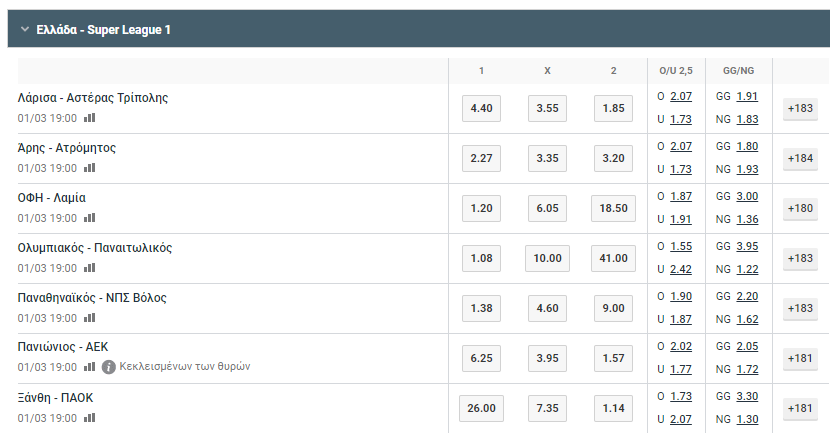
Task: Open statistics icon for Παναθηναϊκός - ΝΠΣ Βόλος
Action: (x=89, y=317)
